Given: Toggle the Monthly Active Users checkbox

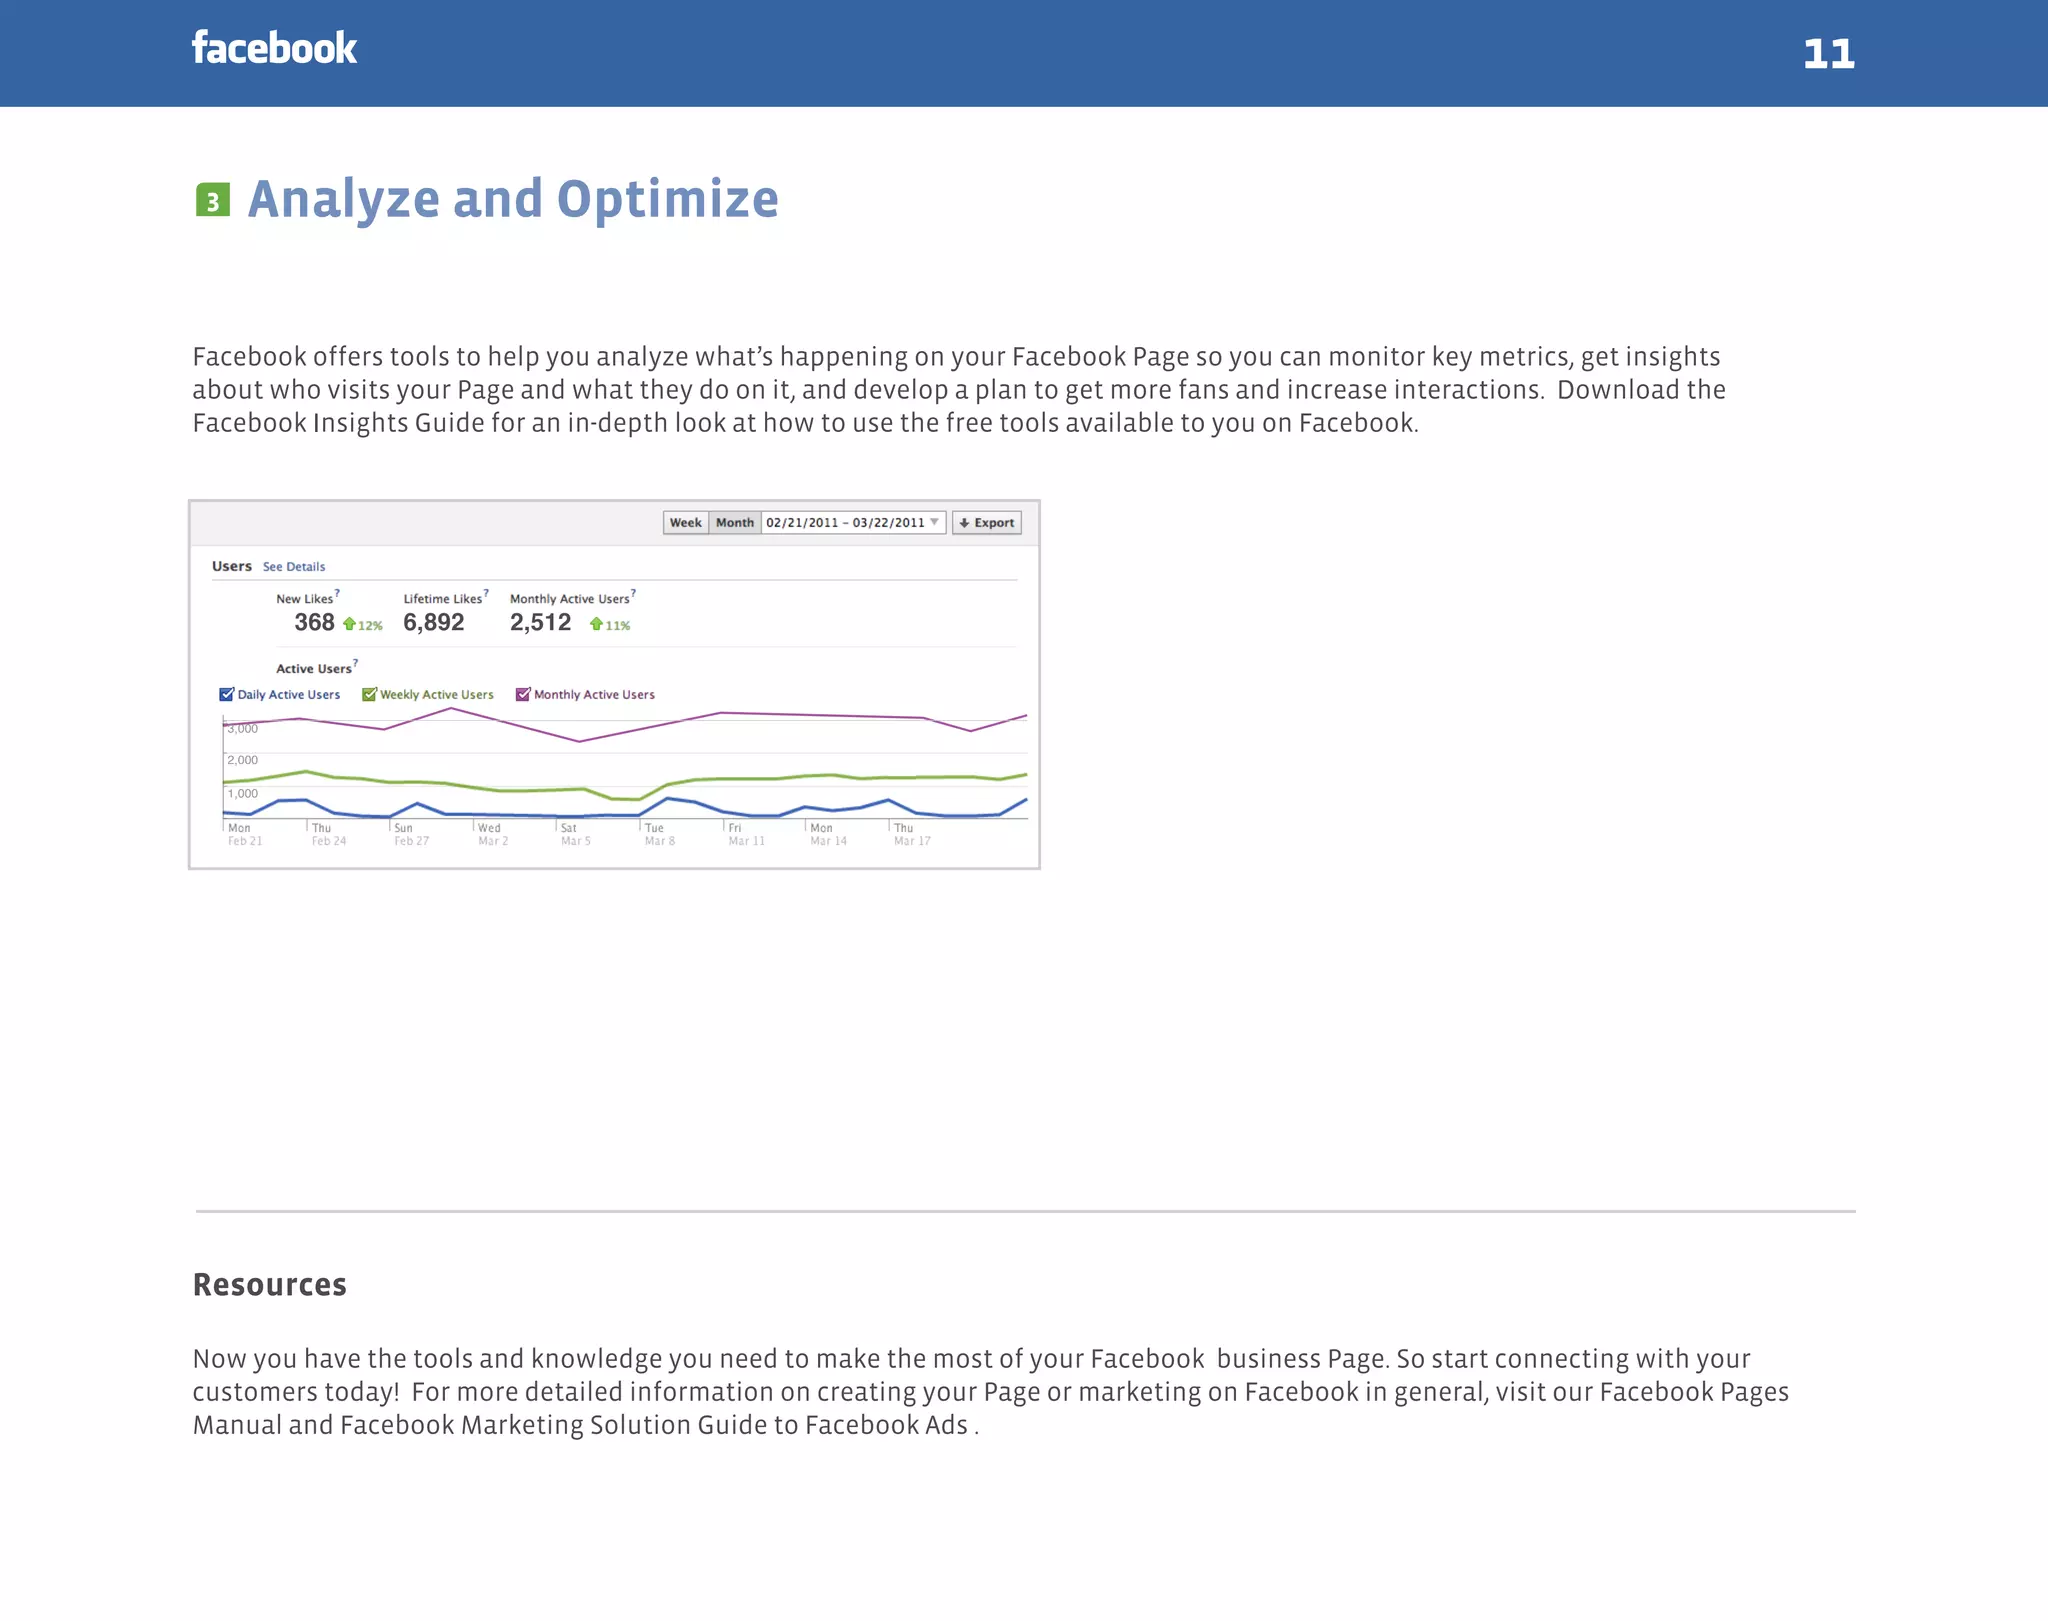Looking at the screenshot, I should 522,695.
